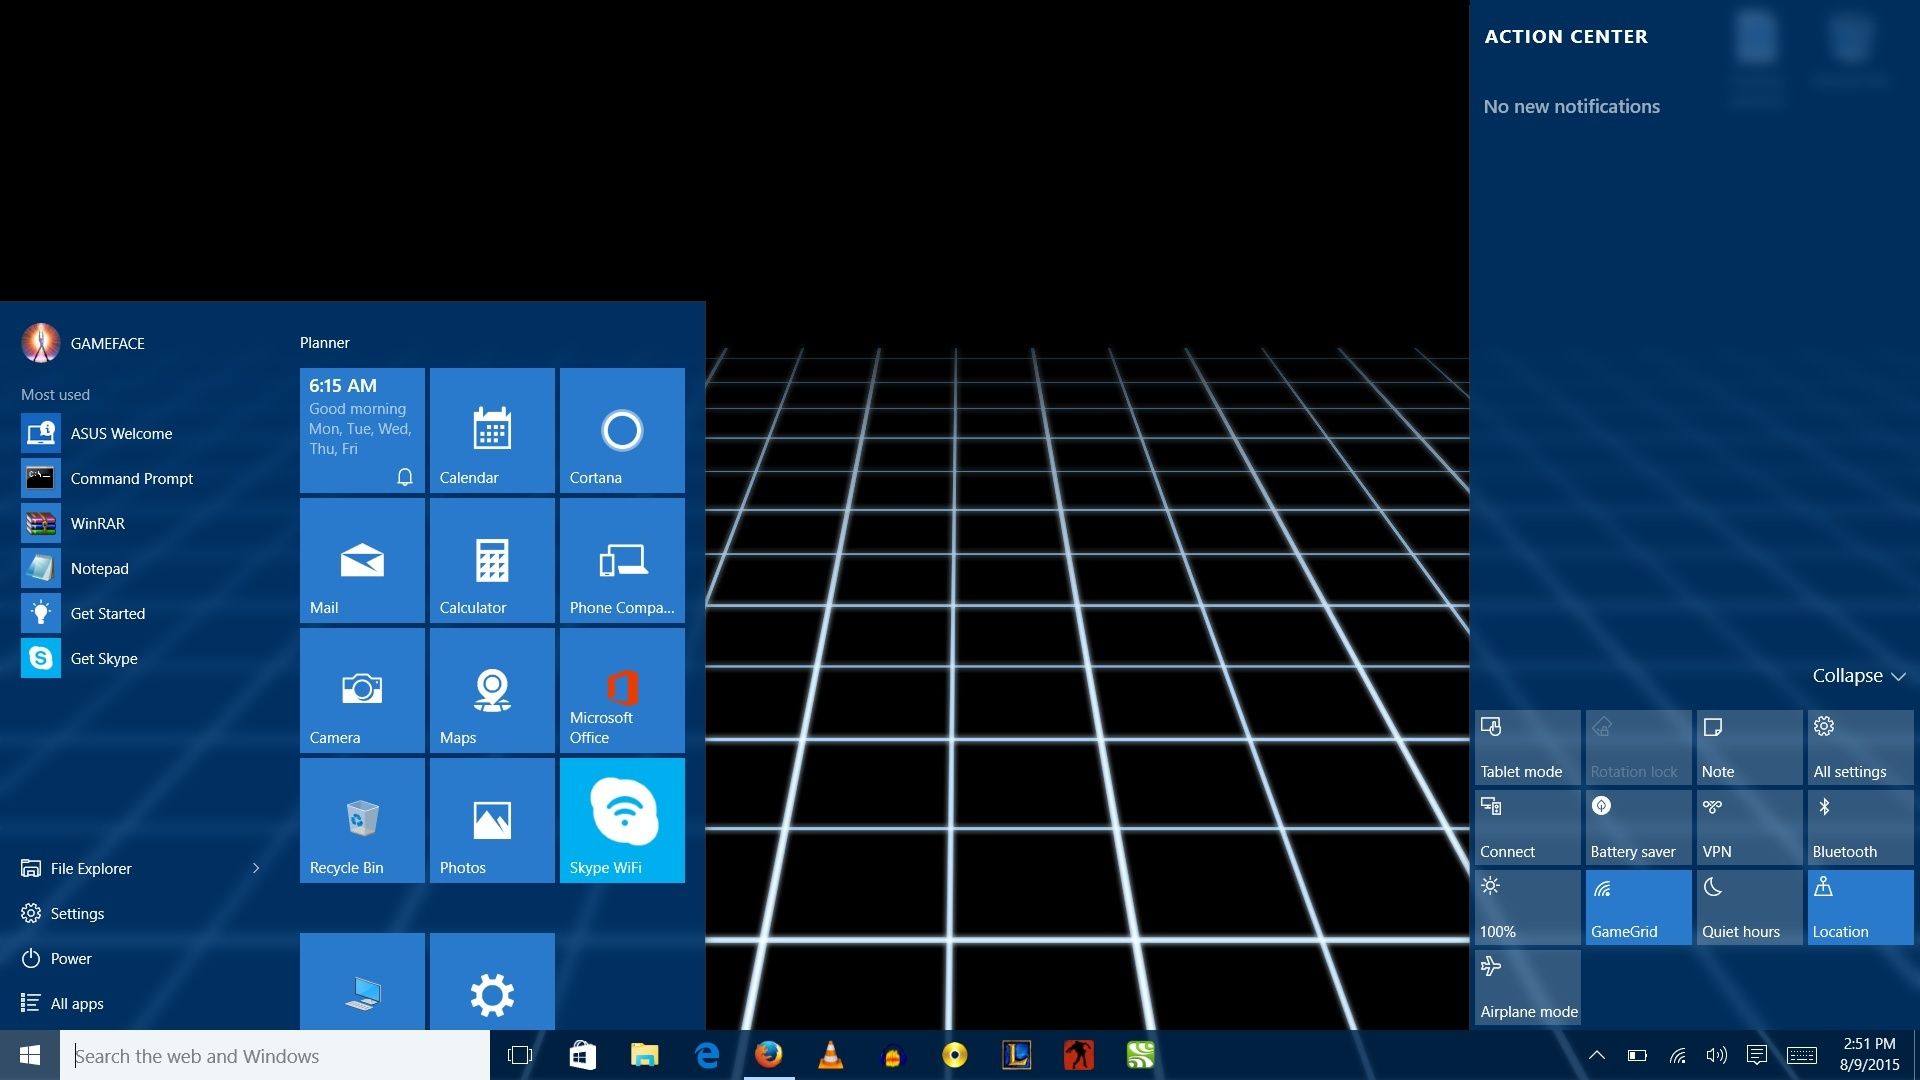The height and width of the screenshot is (1080, 1920).
Task: Open the Maps tile
Action: (x=492, y=690)
